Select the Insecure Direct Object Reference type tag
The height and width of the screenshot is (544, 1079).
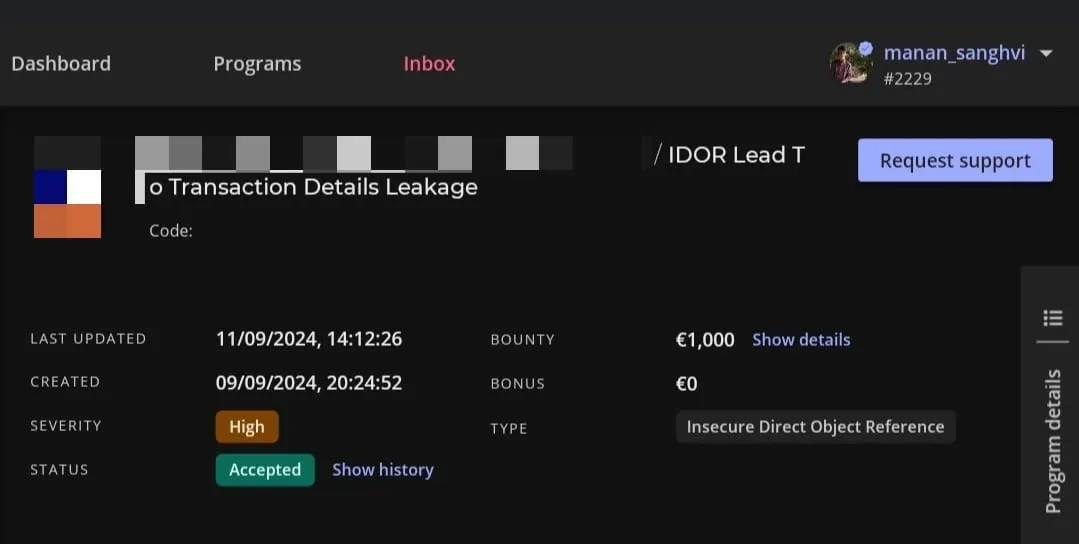(815, 427)
